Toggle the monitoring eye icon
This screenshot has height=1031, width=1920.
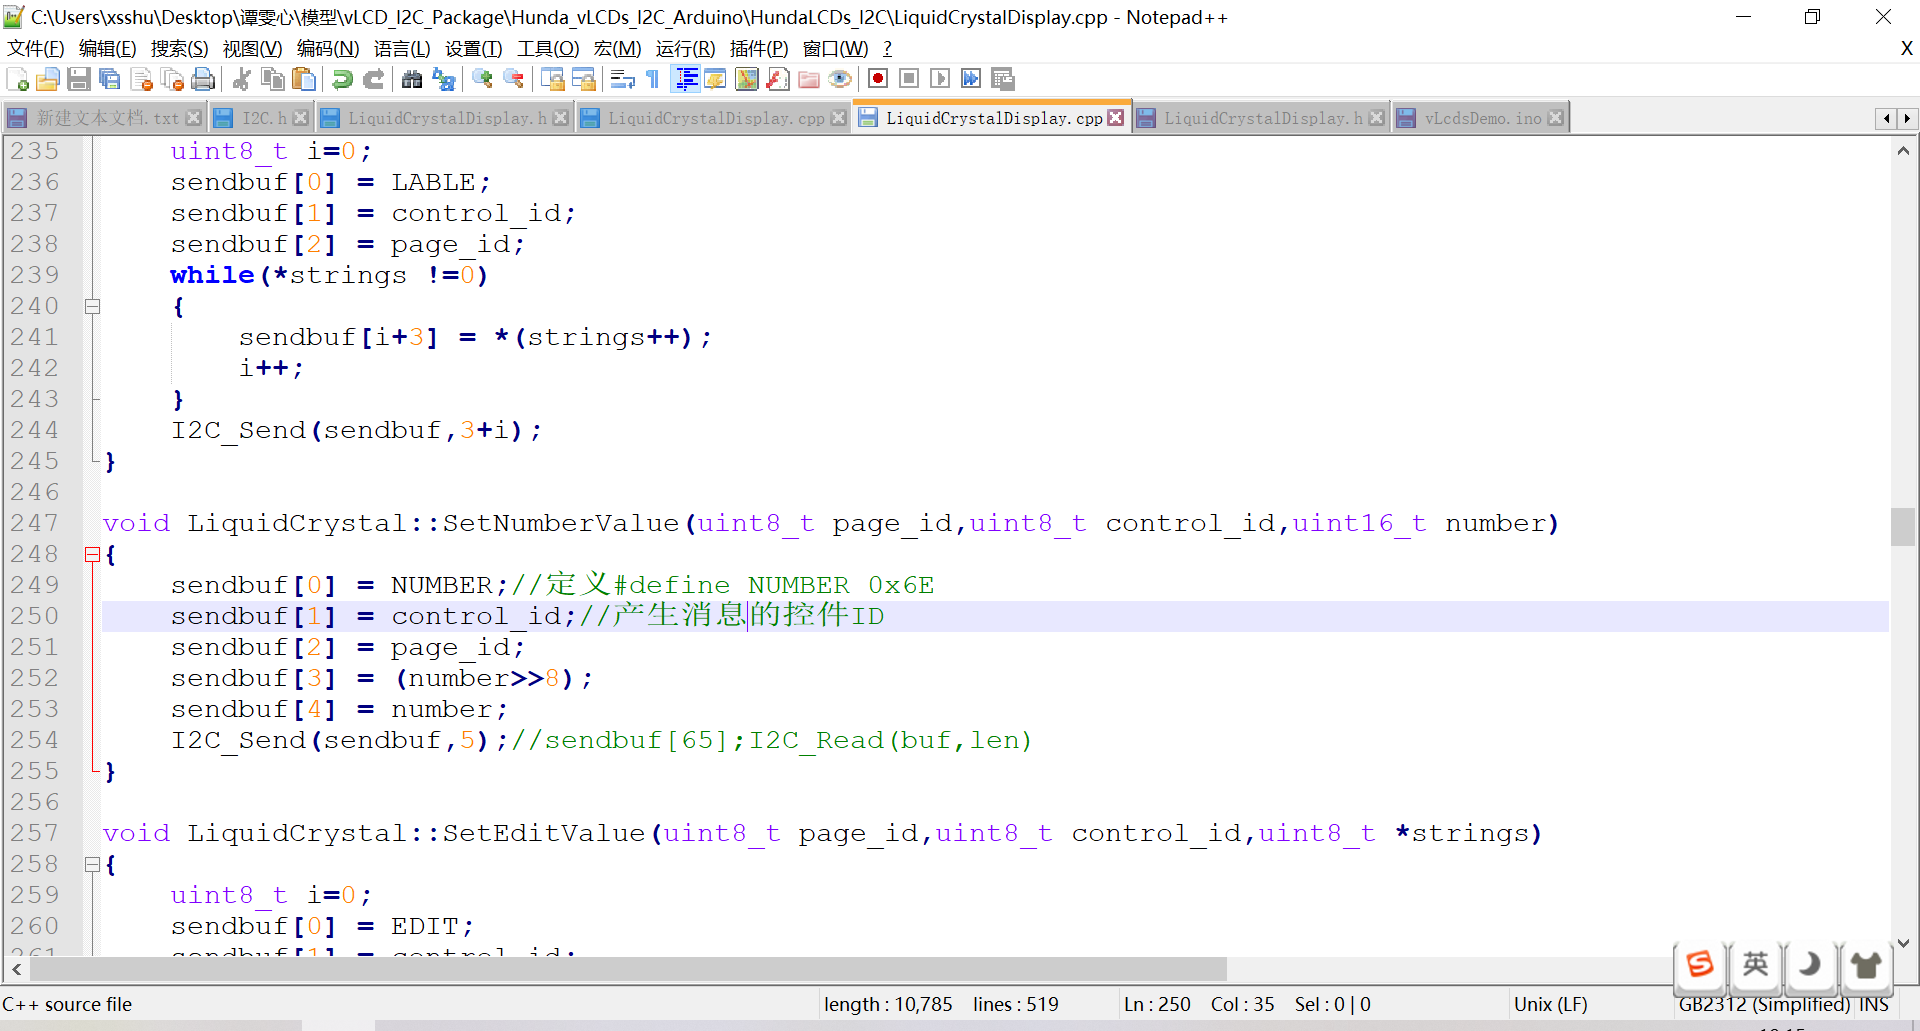tap(840, 79)
